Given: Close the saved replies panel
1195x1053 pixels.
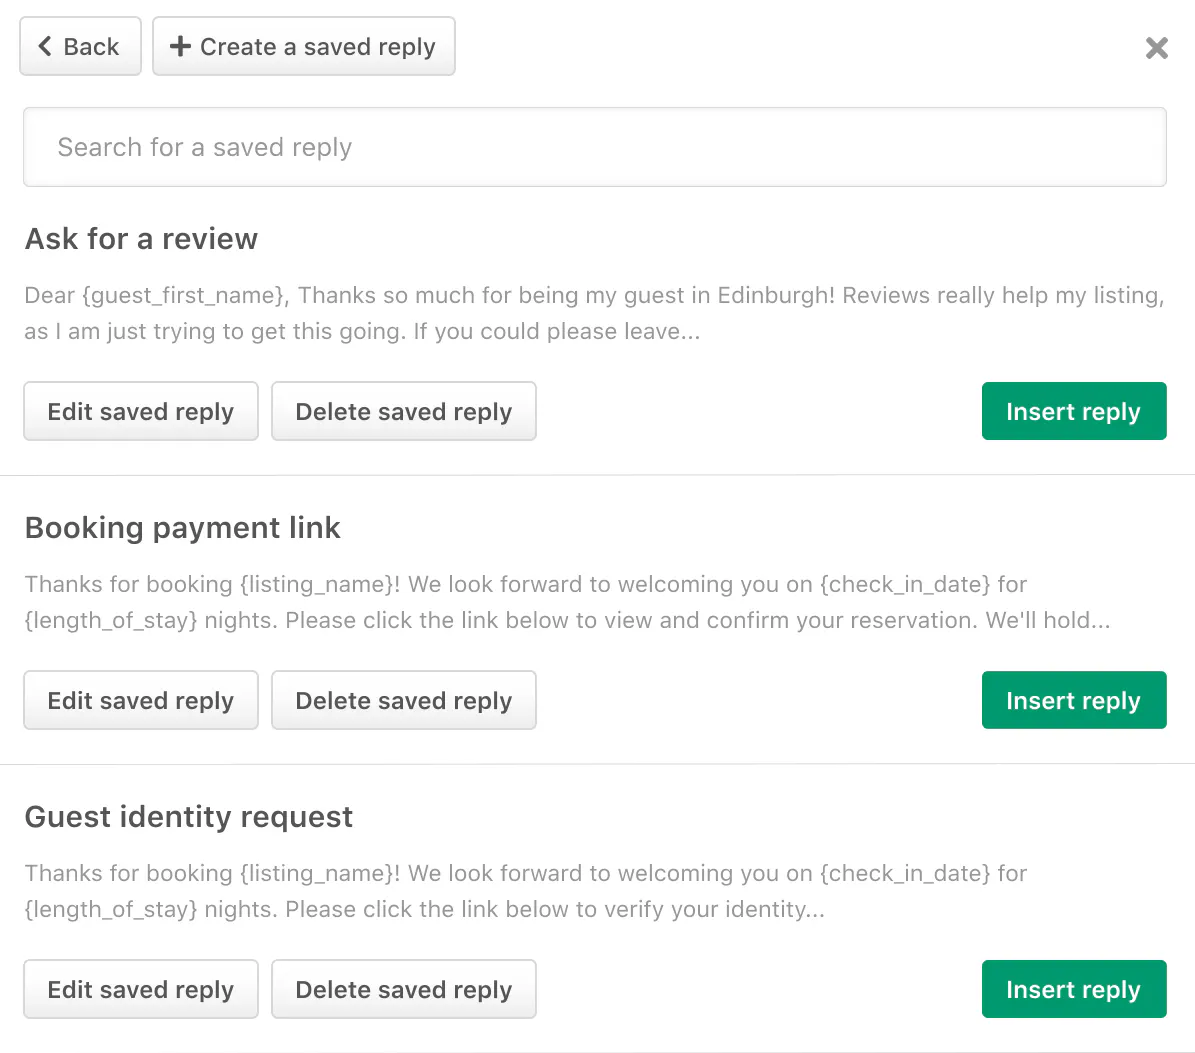Looking at the screenshot, I should click(x=1156, y=48).
